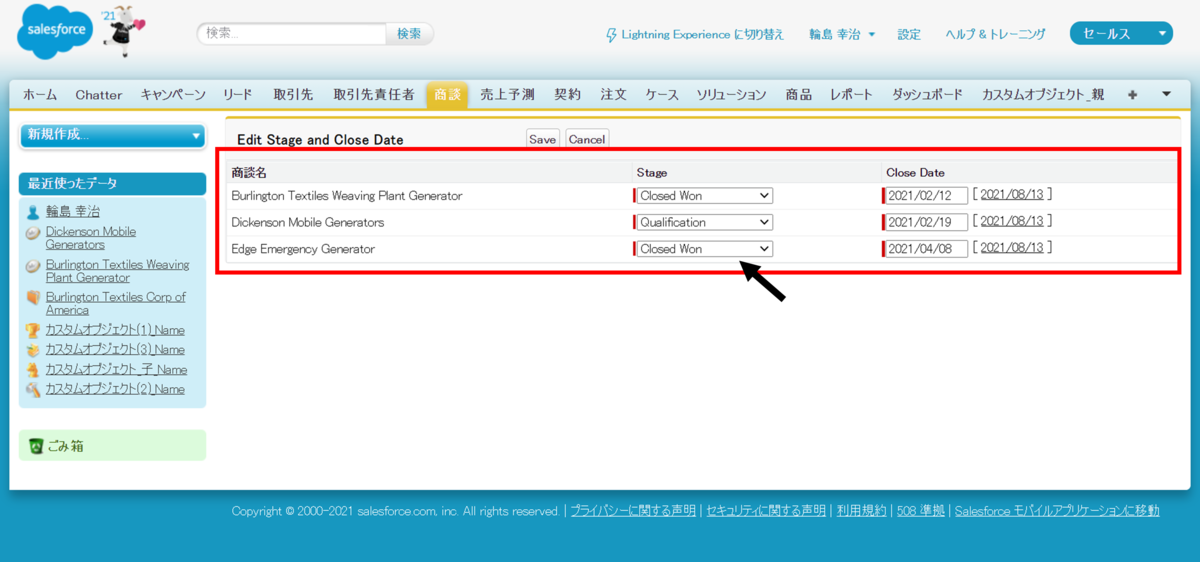The width and height of the screenshot is (1200, 562).
Task: Click the 2021/08/13 link in the Burlington Textiles Weaving row
Action: (1012, 194)
